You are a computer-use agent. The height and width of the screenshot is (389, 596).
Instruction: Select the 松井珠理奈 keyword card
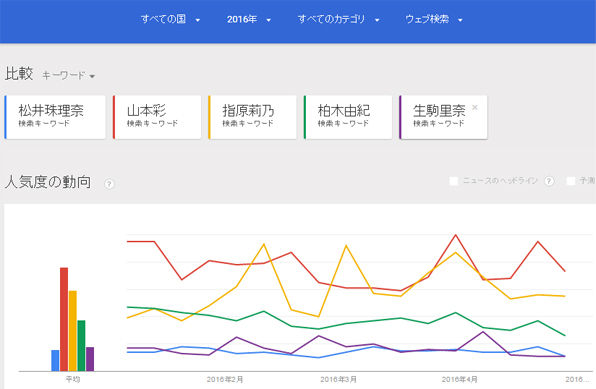coord(55,117)
